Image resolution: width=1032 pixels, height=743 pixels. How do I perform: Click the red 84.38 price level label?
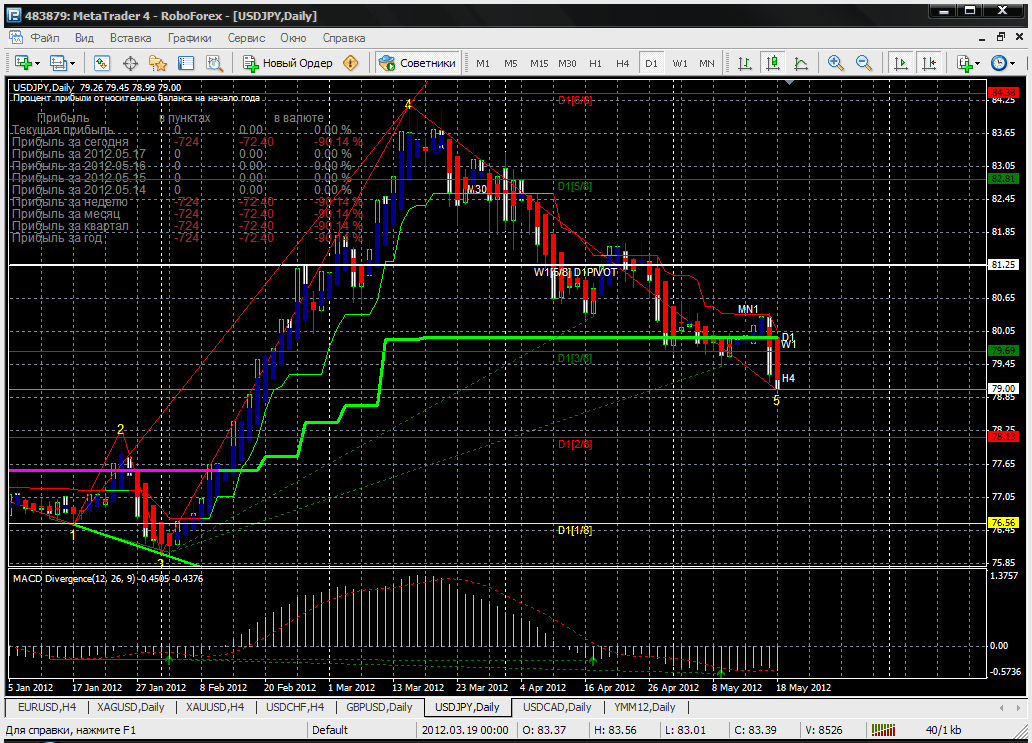[x=1004, y=93]
